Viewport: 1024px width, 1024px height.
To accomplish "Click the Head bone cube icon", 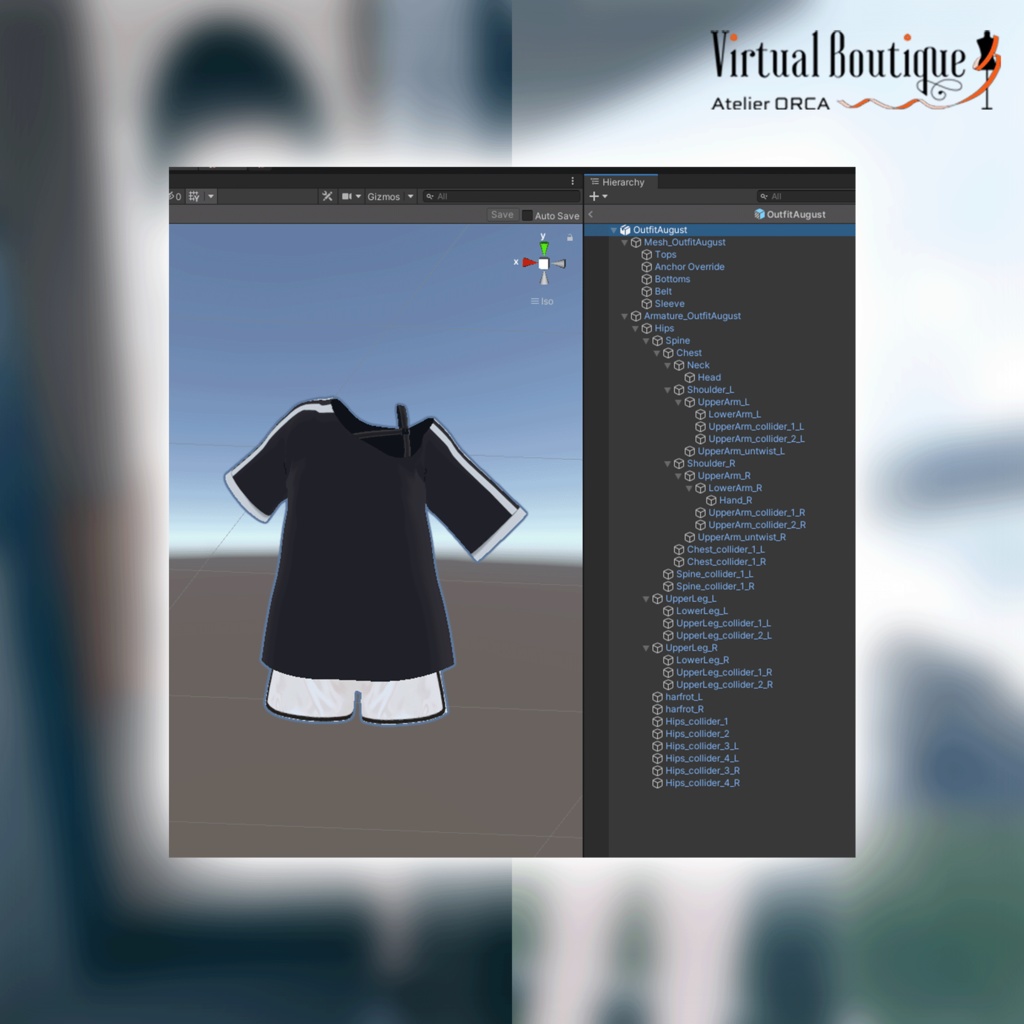I will tap(689, 377).
